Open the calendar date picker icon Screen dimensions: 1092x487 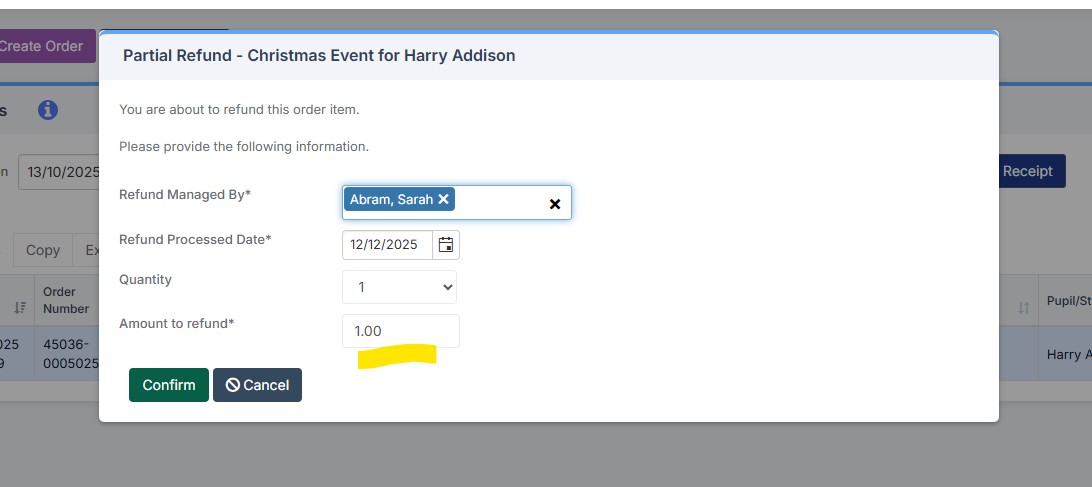tap(446, 245)
